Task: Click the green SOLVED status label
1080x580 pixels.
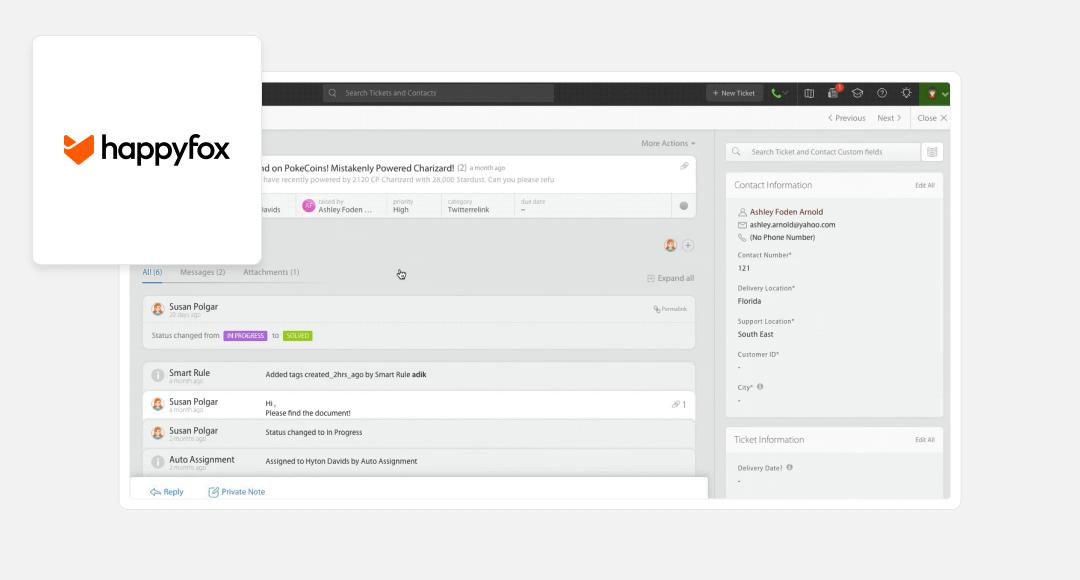Action: pos(298,335)
